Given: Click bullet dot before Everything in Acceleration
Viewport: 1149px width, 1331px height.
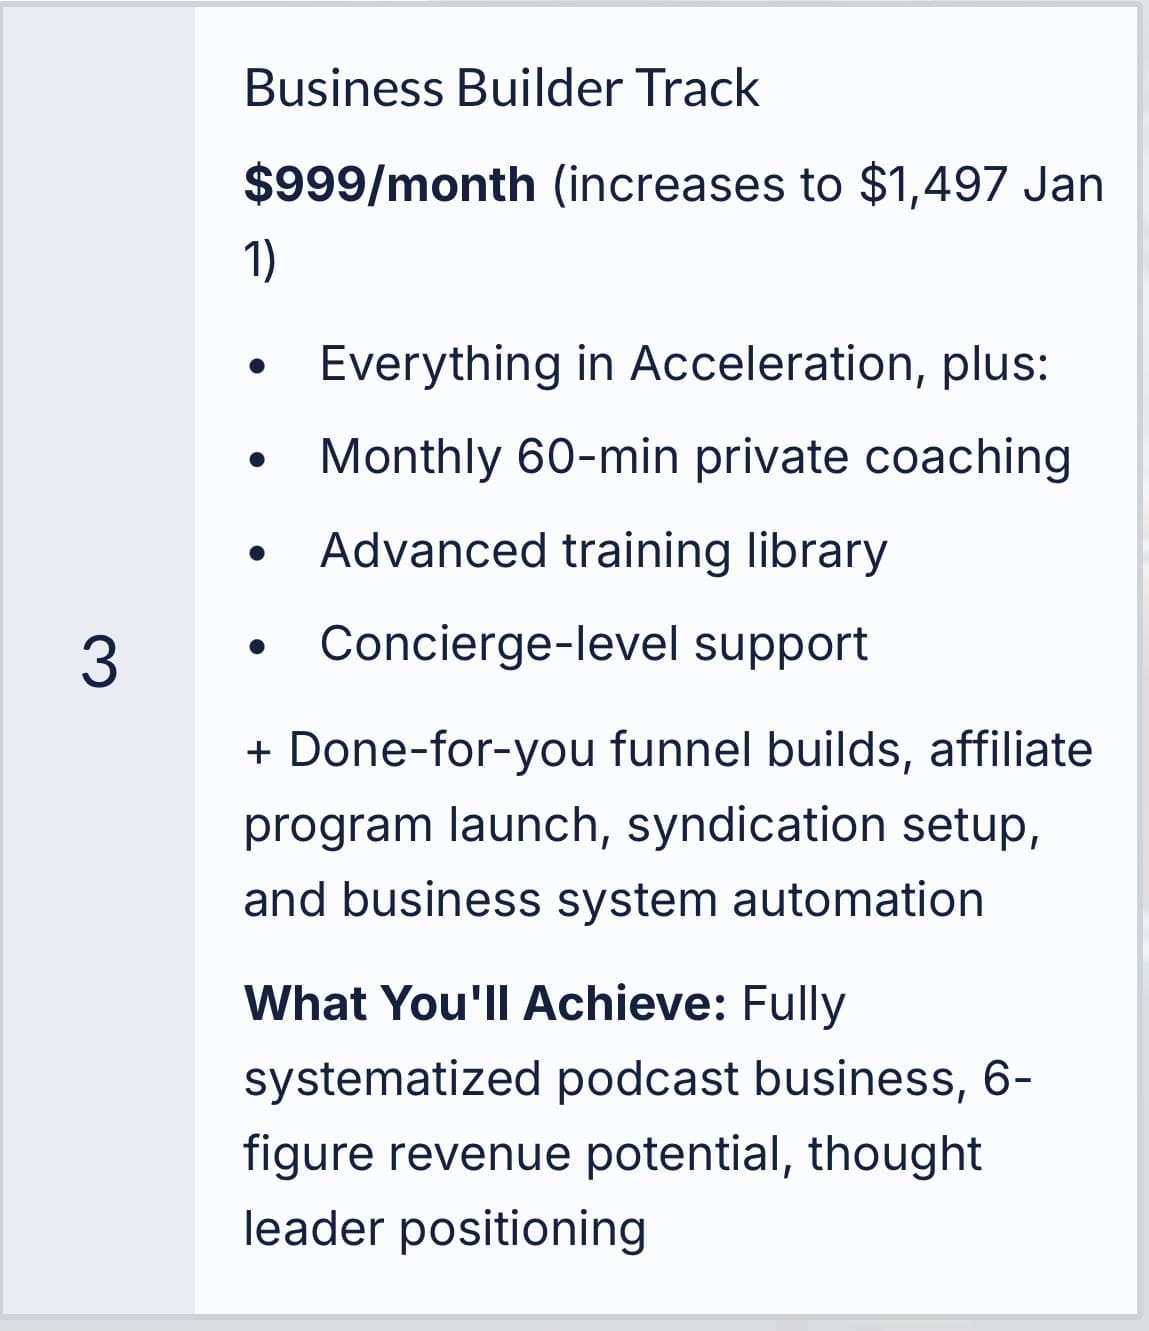Looking at the screenshot, I should pos(259,366).
